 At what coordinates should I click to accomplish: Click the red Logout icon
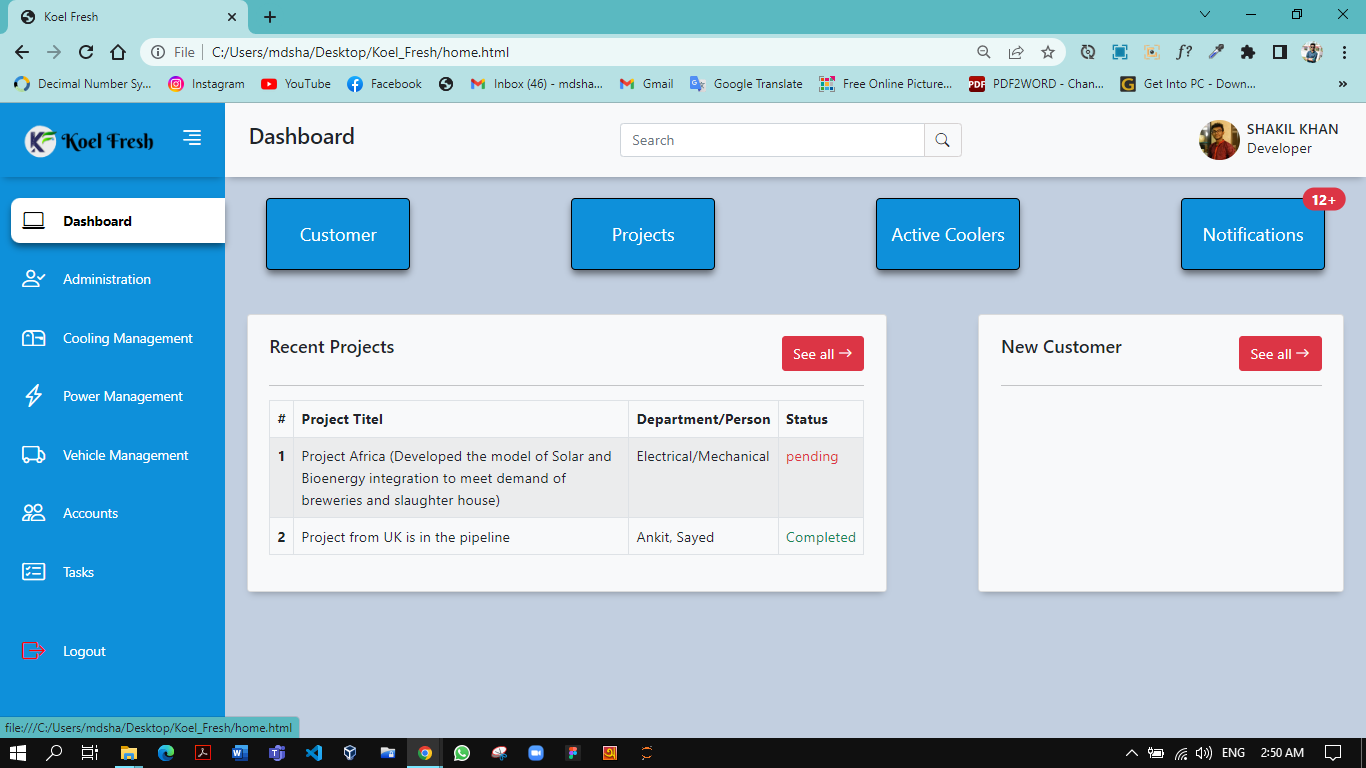34,651
